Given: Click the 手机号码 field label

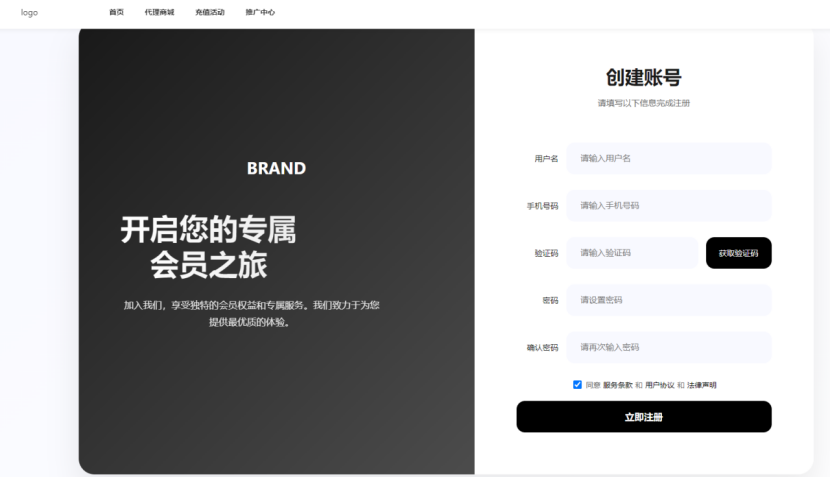Looking at the screenshot, I should point(542,206).
